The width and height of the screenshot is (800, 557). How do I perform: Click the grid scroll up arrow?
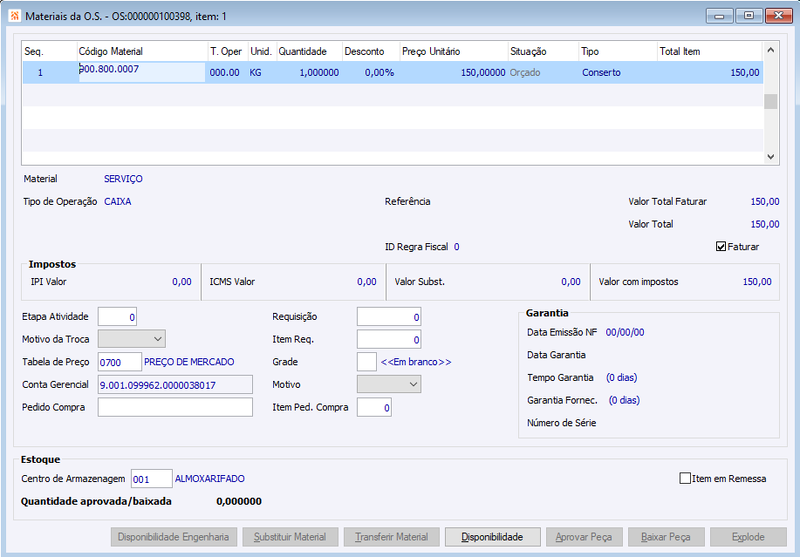pyautogui.click(x=770, y=50)
